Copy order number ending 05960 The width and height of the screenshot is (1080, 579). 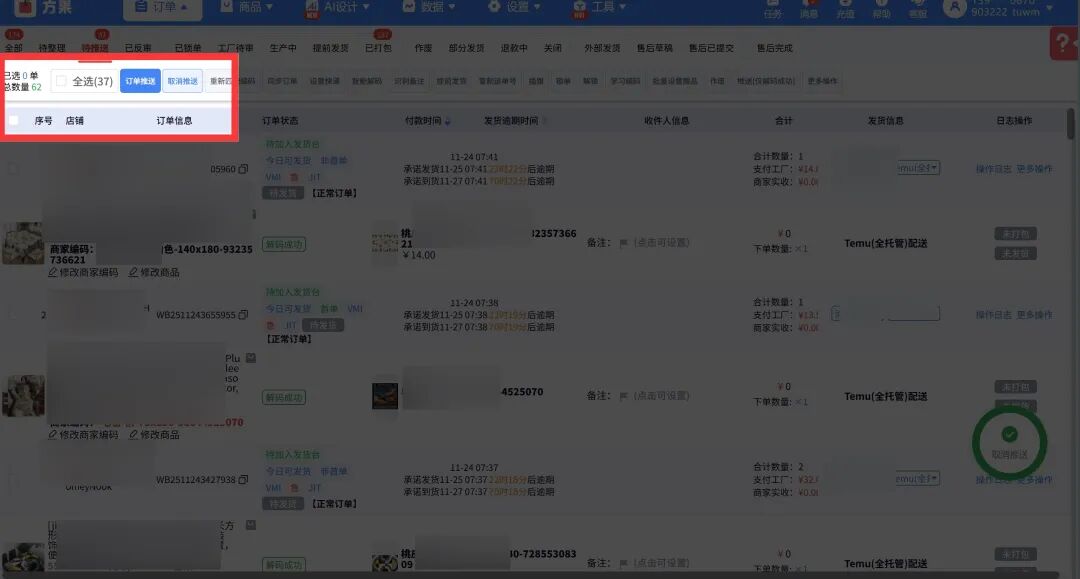(243, 169)
